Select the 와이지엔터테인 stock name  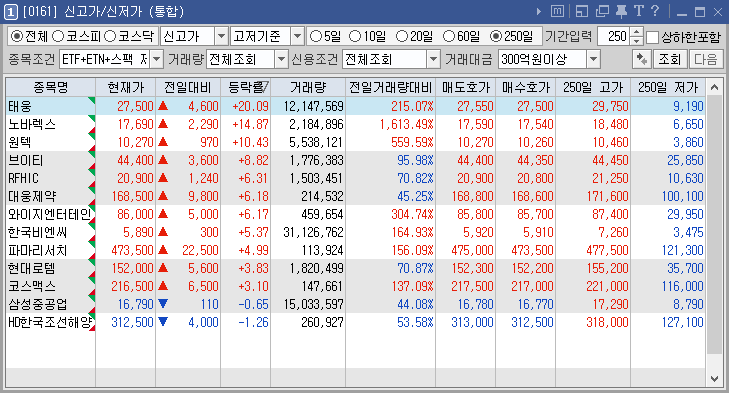pyautogui.click(x=49, y=214)
